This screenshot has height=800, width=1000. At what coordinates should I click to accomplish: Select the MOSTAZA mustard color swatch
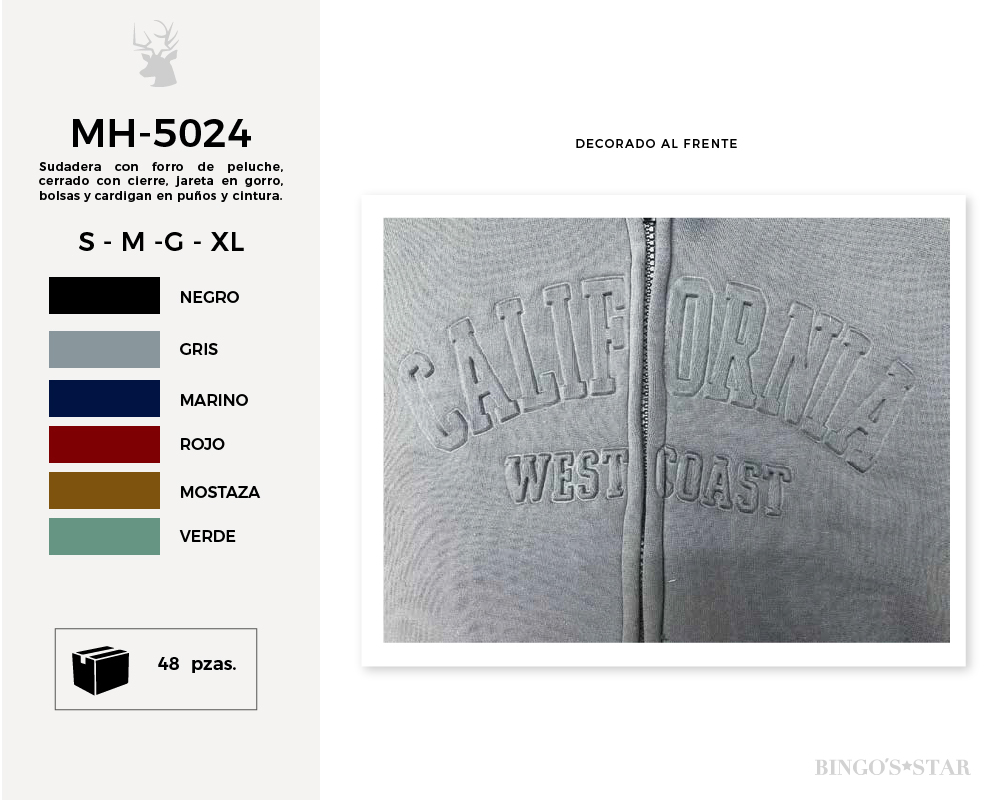tap(105, 490)
